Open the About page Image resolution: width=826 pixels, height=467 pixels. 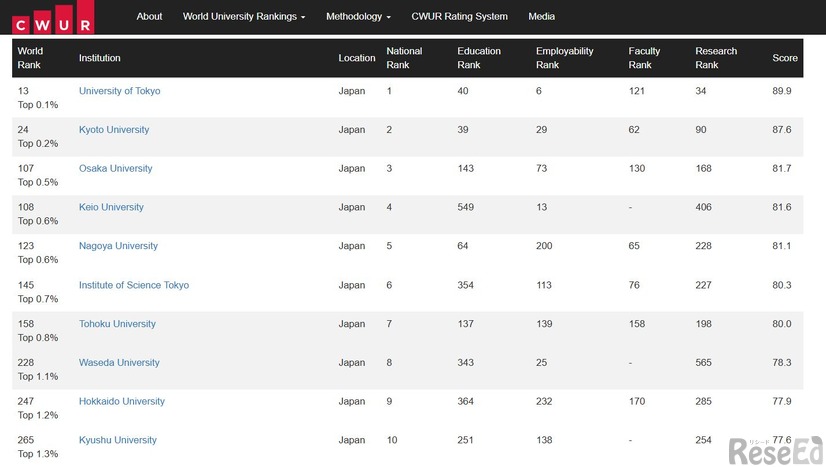click(149, 16)
